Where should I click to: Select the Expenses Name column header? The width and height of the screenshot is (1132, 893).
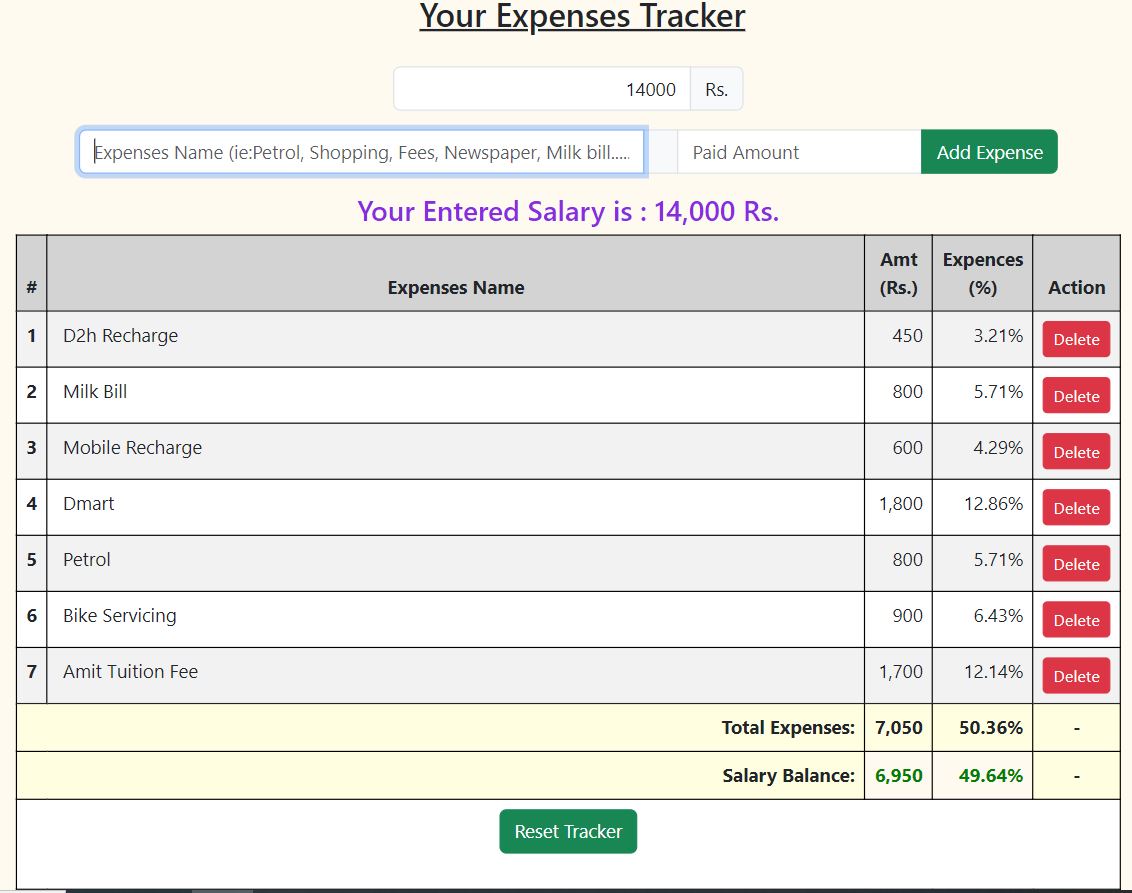click(455, 287)
